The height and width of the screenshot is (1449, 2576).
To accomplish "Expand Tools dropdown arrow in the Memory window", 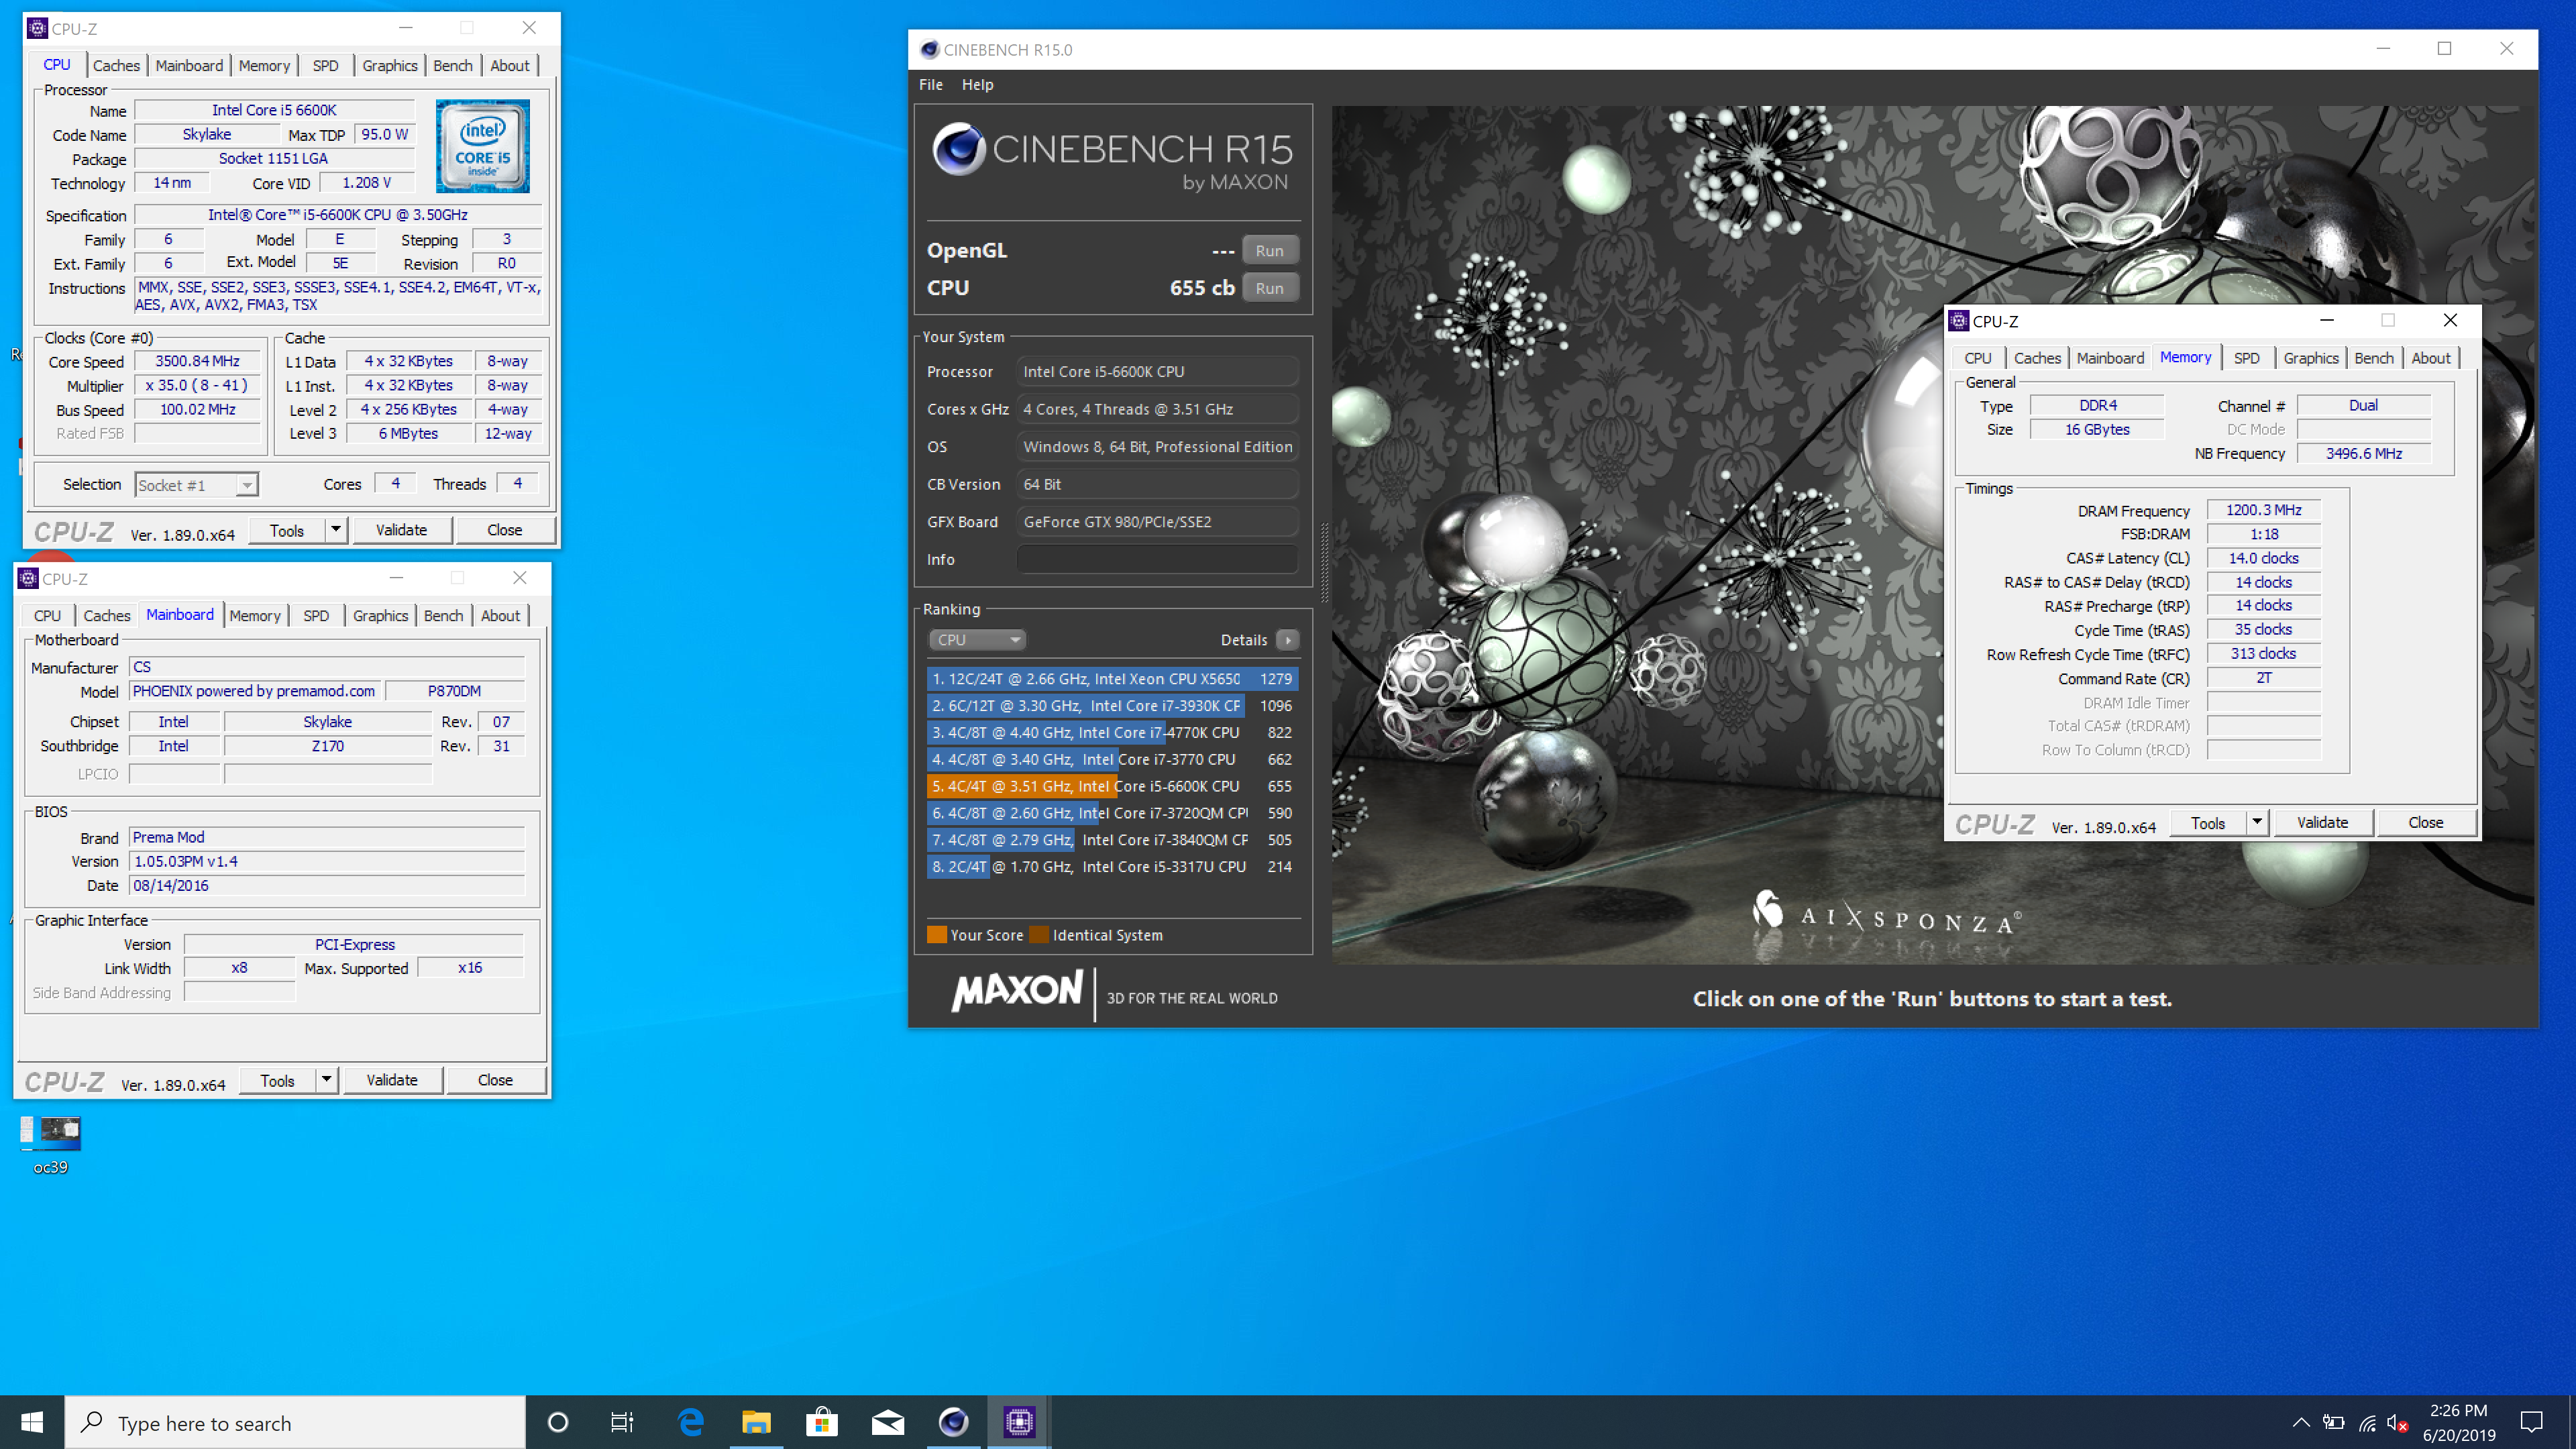I will pyautogui.click(x=2257, y=822).
